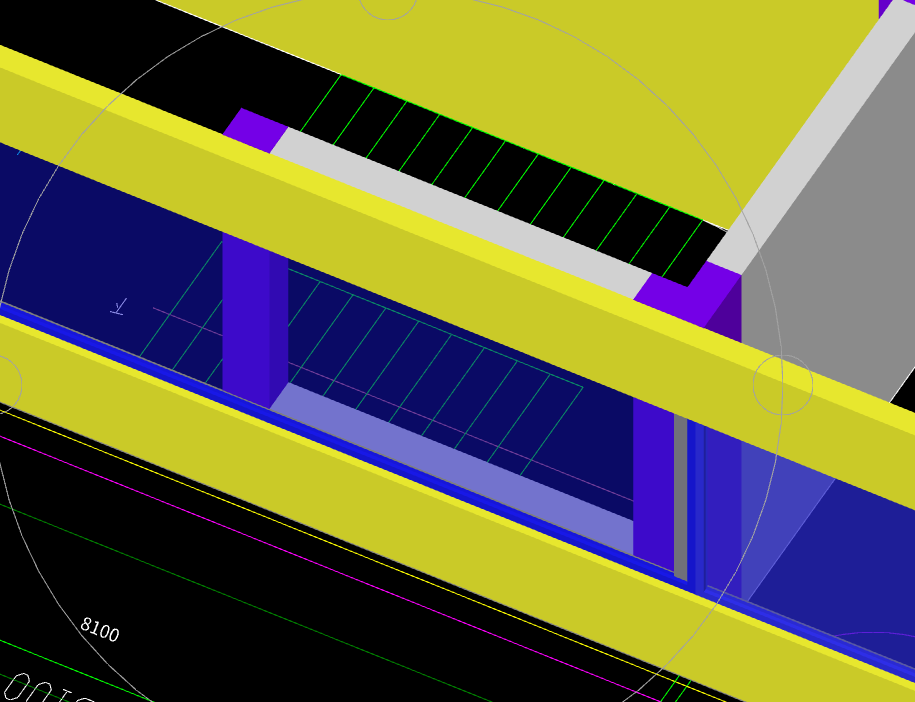The height and width of the screenshot is (702, 915).
Task: Select the light grey stair landing slab
Action: 461,213
